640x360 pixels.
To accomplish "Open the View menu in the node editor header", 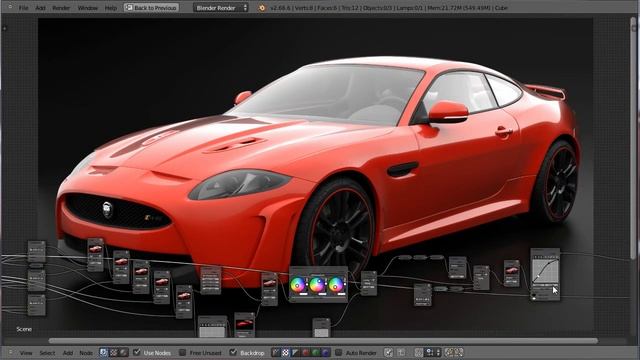I will (26, 353).
